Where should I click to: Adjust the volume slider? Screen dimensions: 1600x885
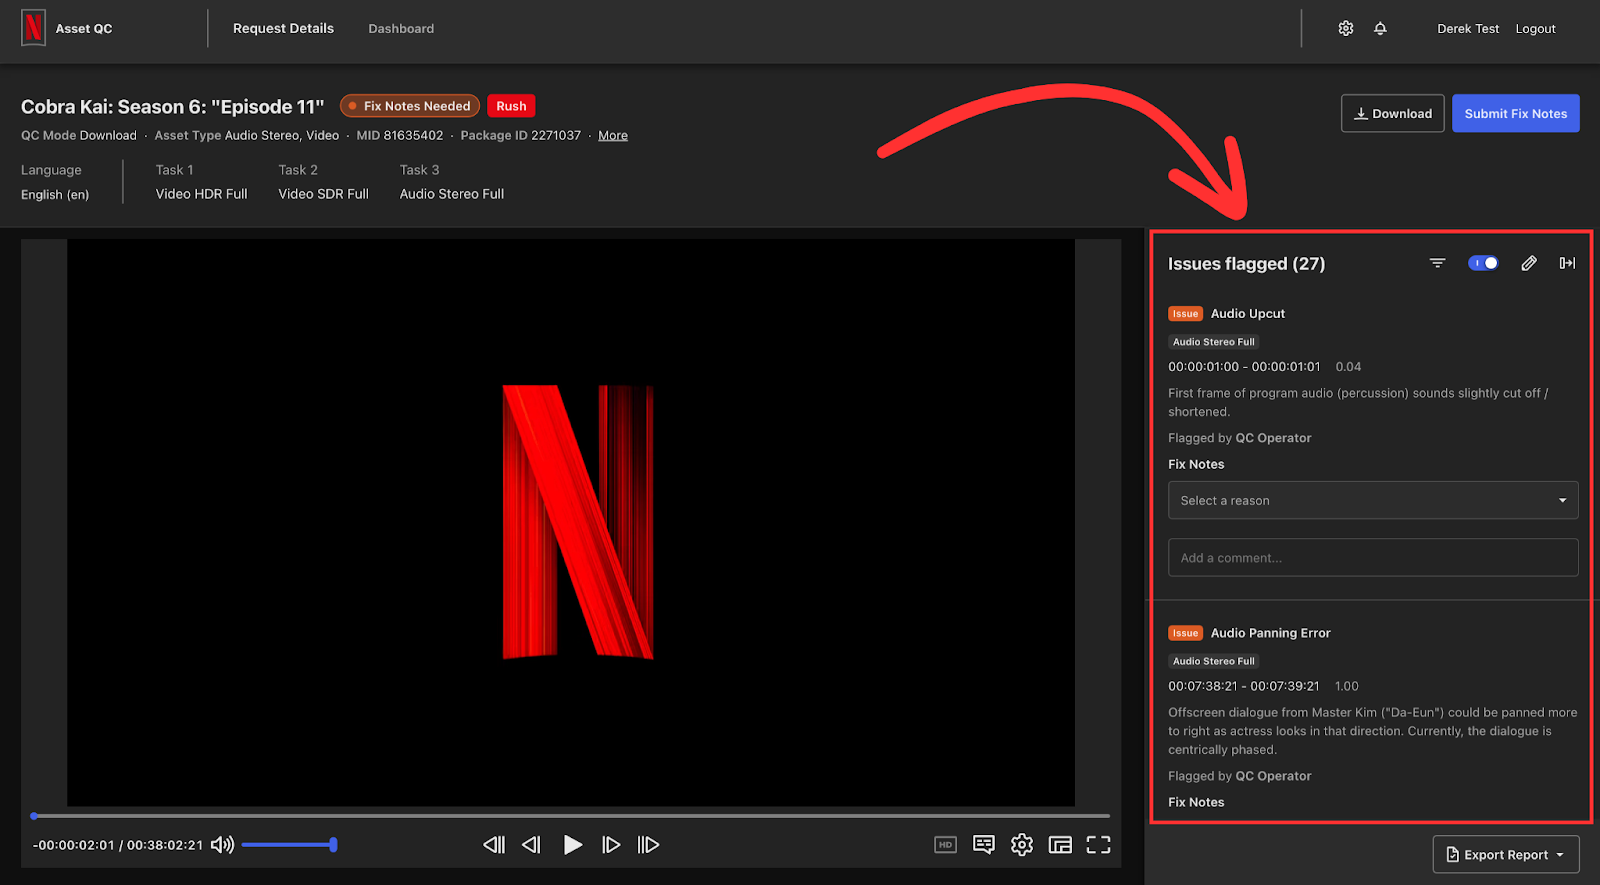(x=289, y=845)
